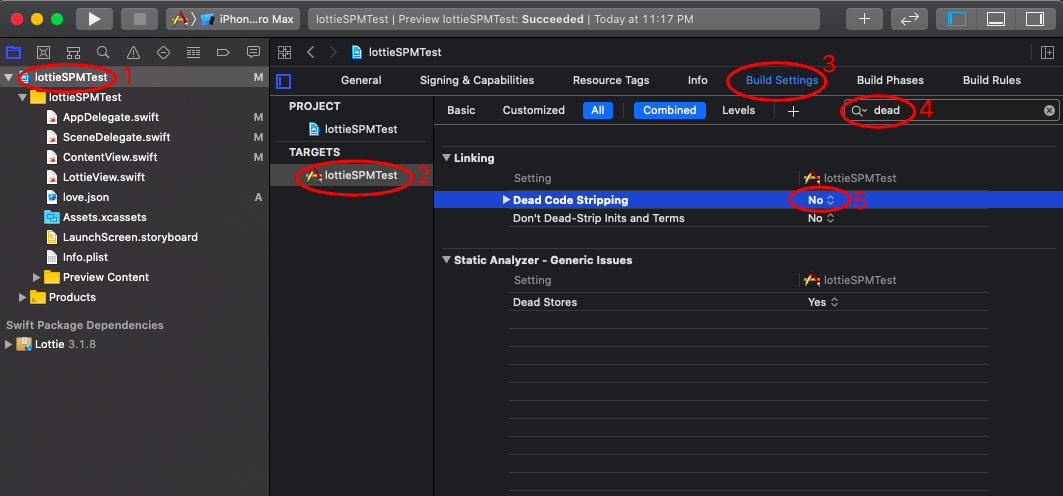The height and width of the screenshot is (496, 1063).
Task: Filter settings to Basic
Action: click(x=461, y=110)
